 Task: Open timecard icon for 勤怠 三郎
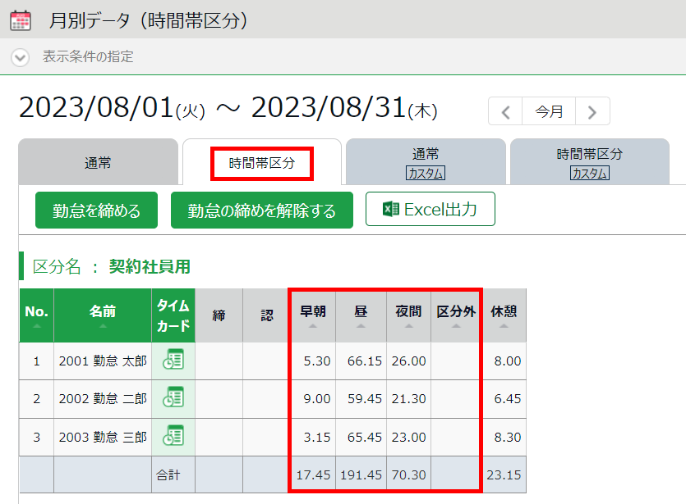(173, 435)
